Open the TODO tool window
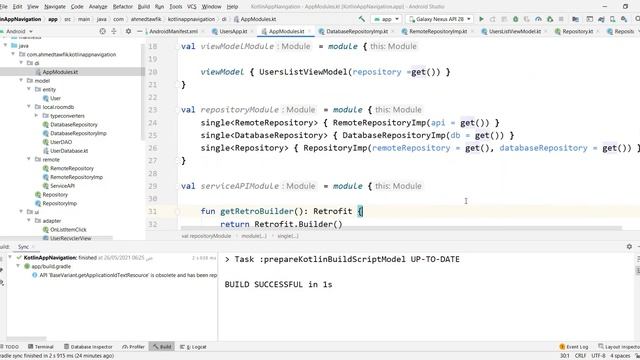The width and height of the screenshot is (640, 360). pos(10,347)
